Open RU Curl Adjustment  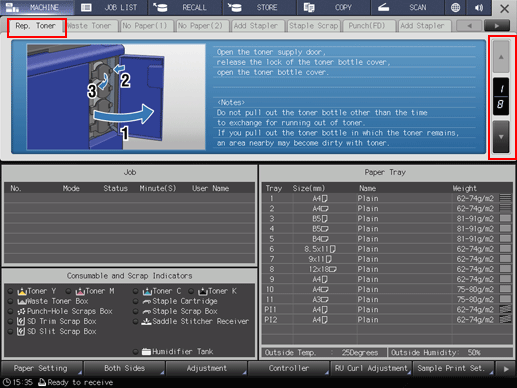click(371, 368)
